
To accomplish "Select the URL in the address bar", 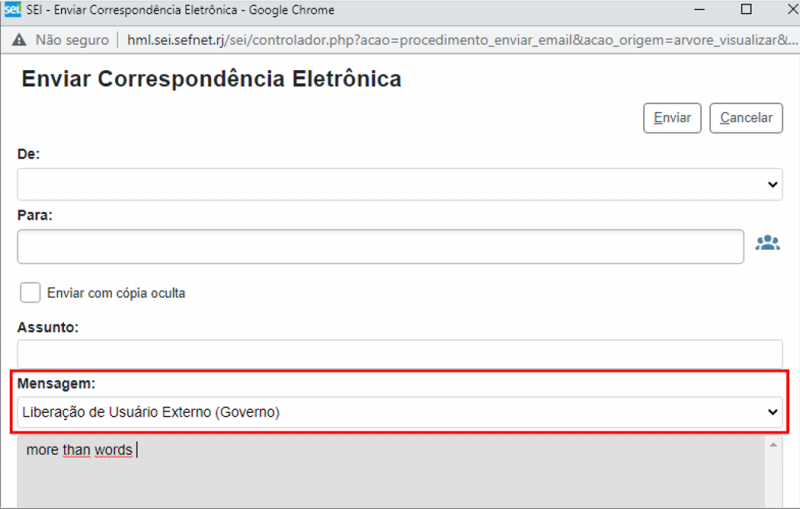I will click(x=450, y=40).
